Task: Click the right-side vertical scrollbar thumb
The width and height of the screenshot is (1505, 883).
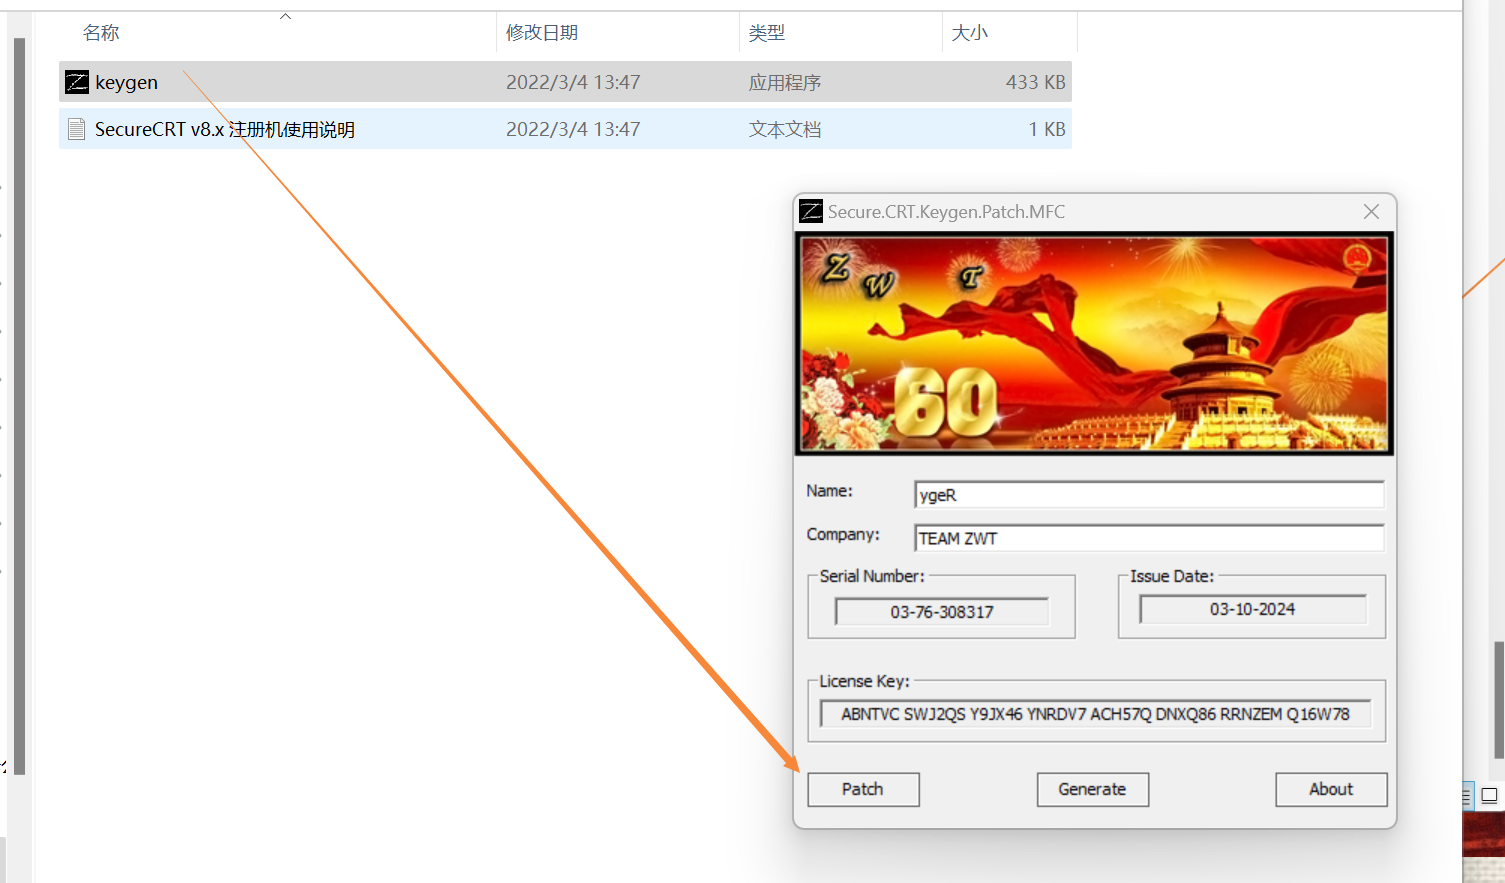Action: [1499, 700]
